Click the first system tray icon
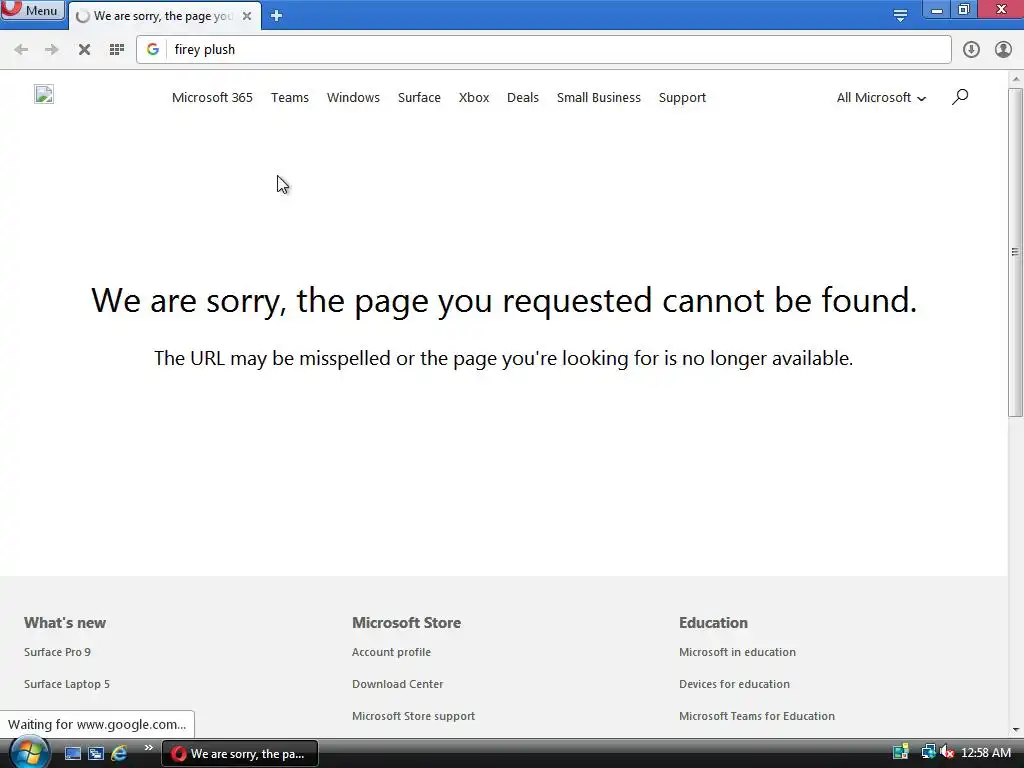This screenshot has width=1024, height=768. pos(901,752)
